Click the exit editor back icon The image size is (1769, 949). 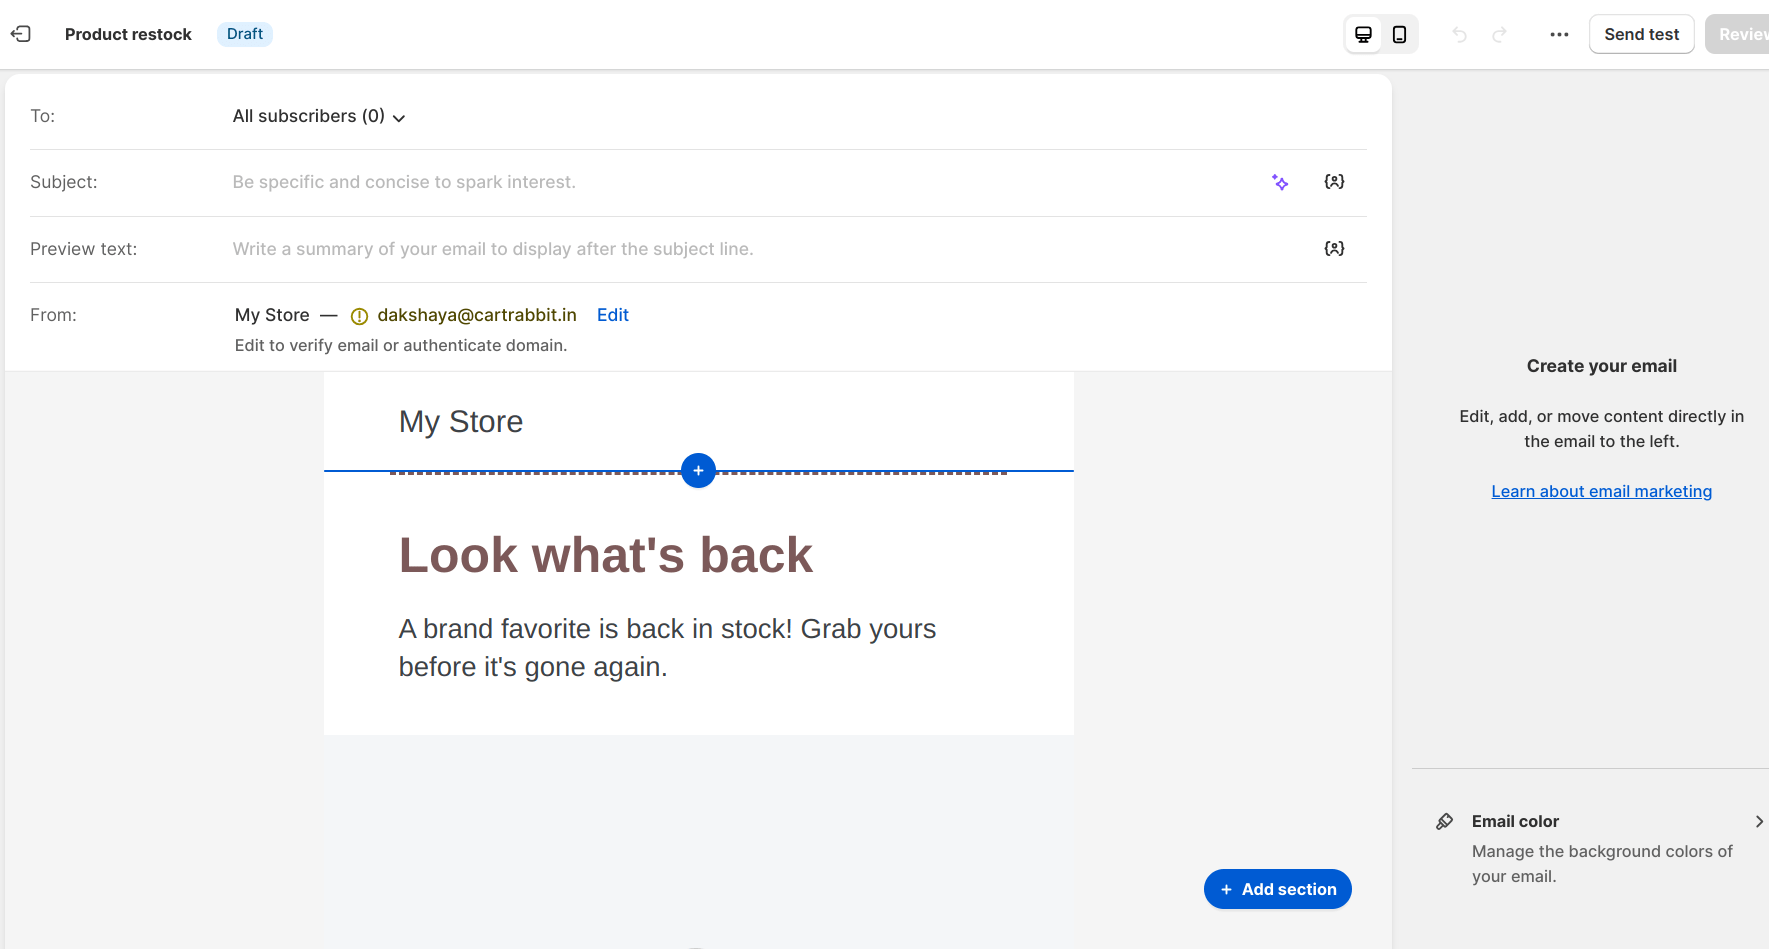pyautogui.click(x=21, y=34)
